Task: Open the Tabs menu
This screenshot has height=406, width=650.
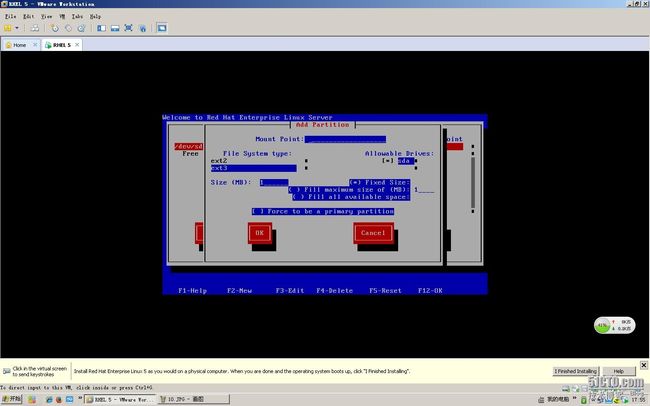Action: (x=77, y=16)
